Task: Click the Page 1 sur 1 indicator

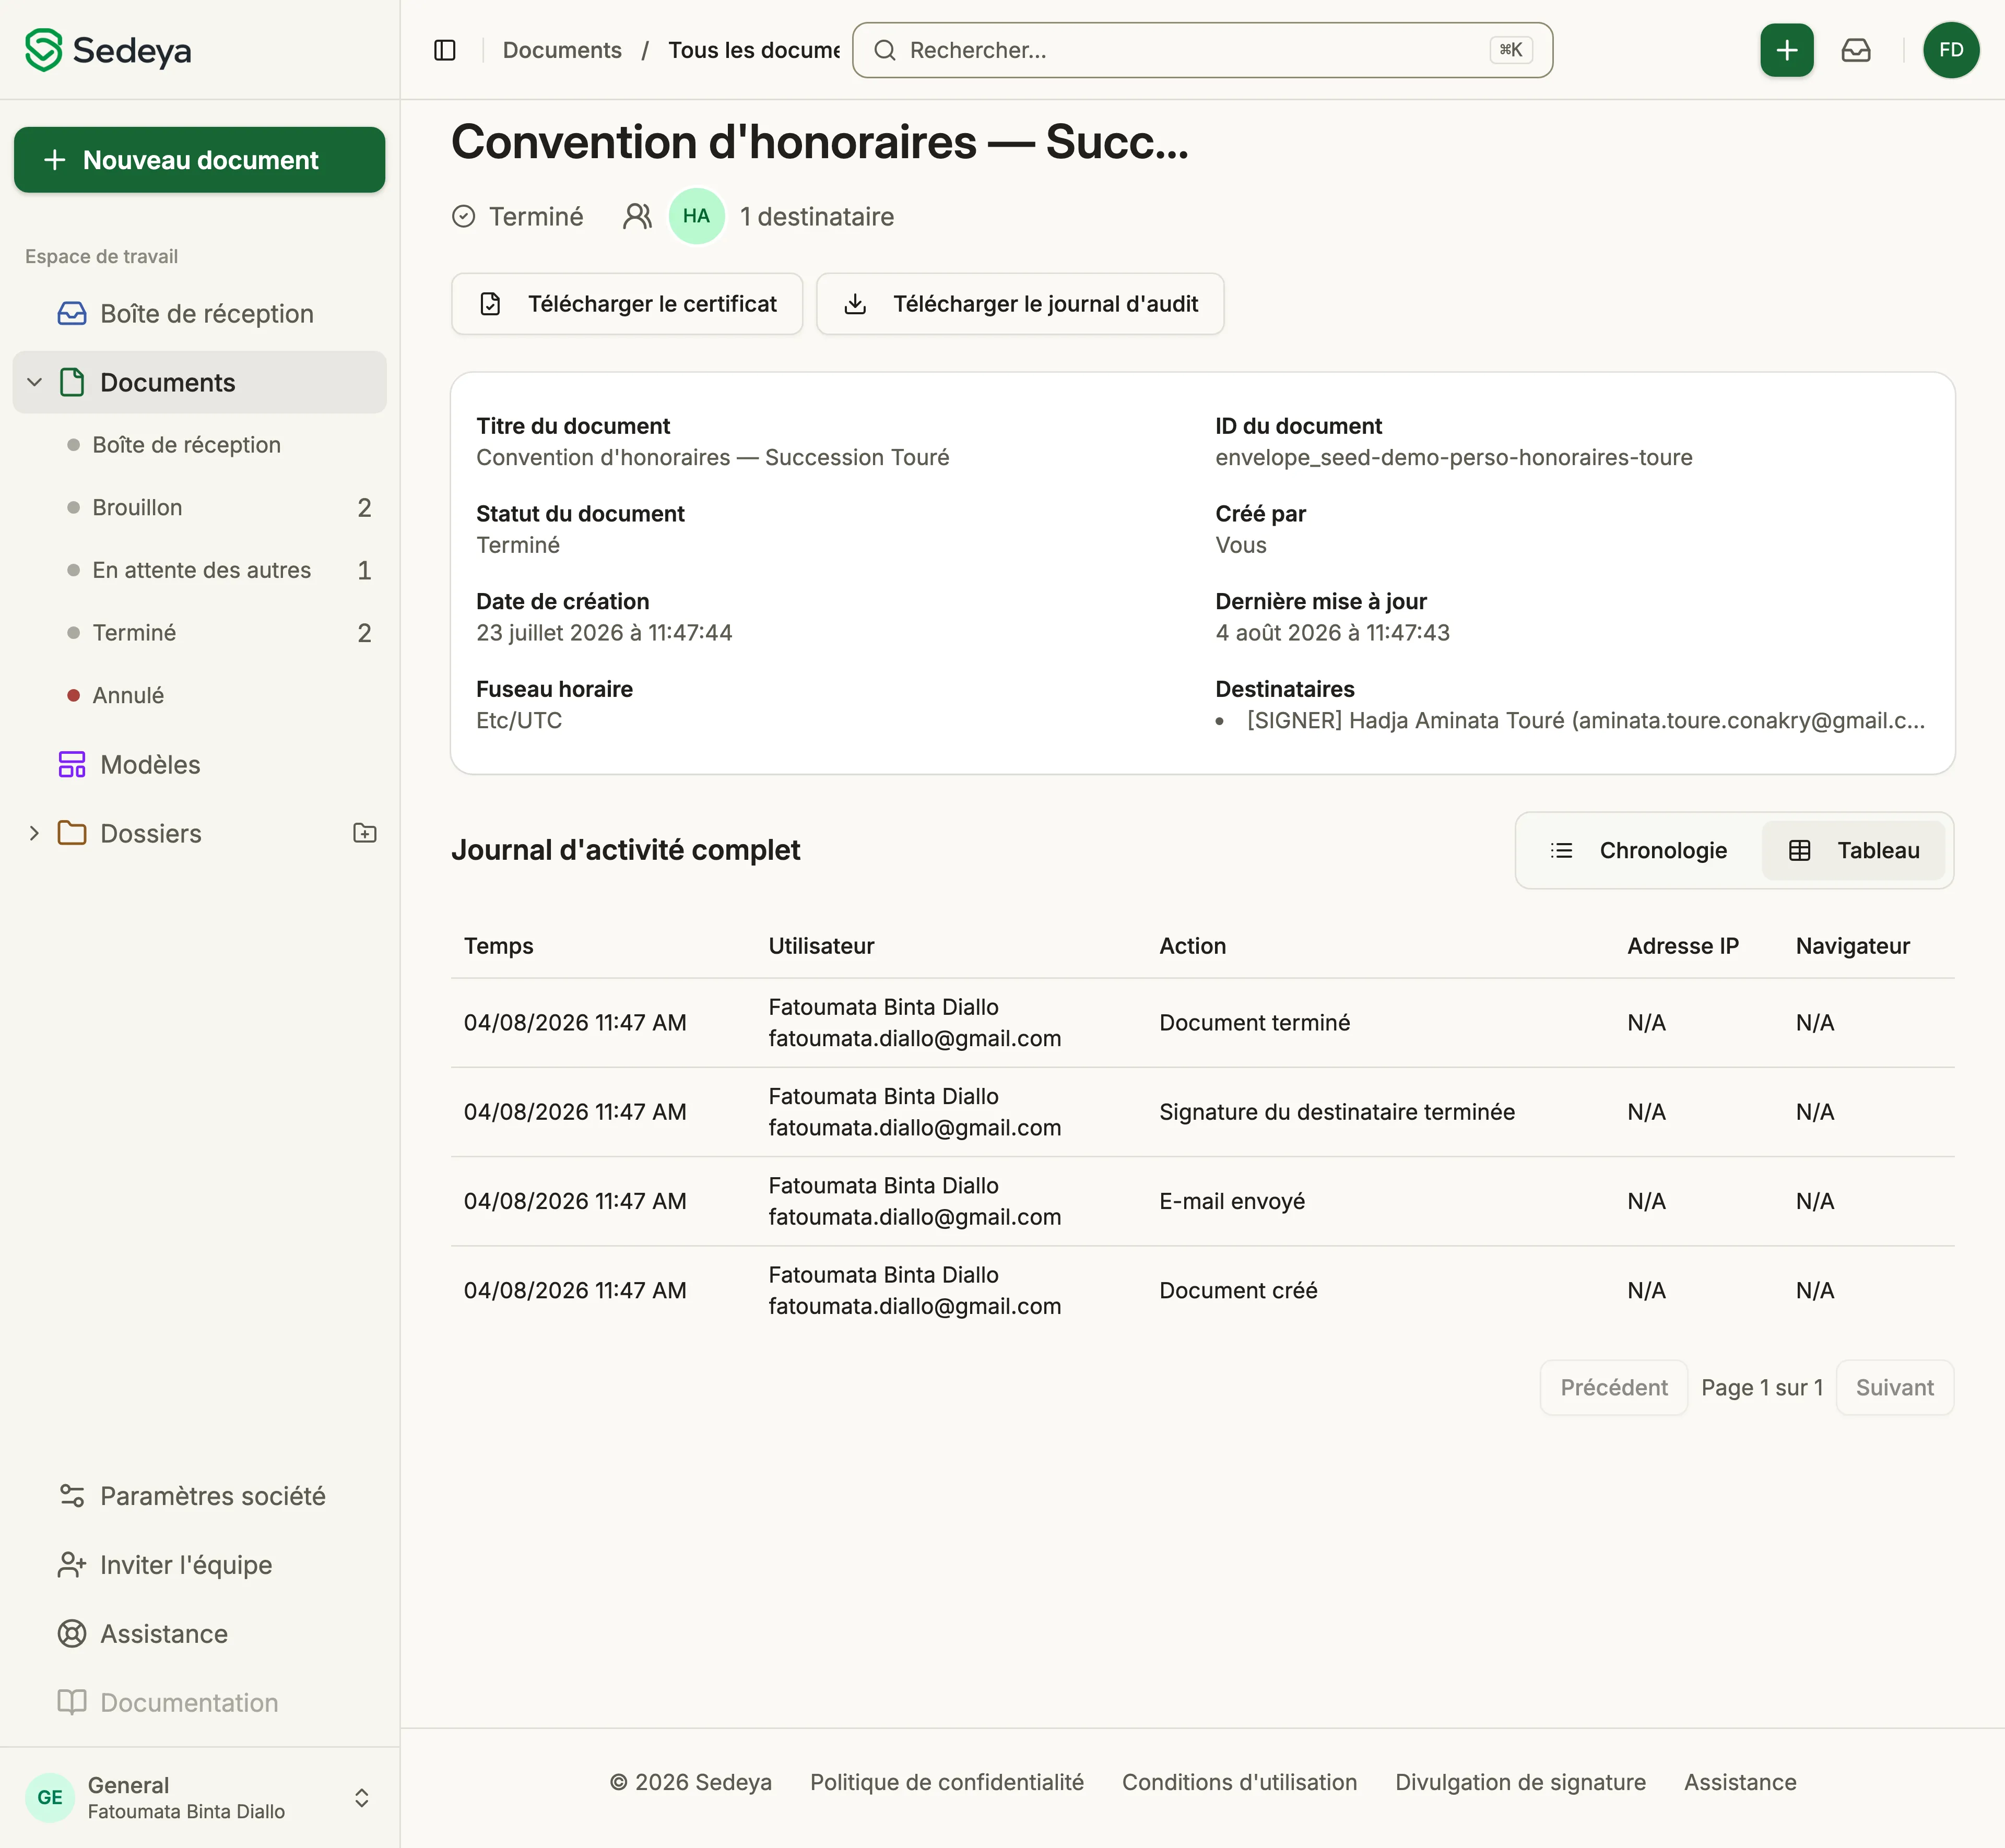Action: click(1762, 1388)
